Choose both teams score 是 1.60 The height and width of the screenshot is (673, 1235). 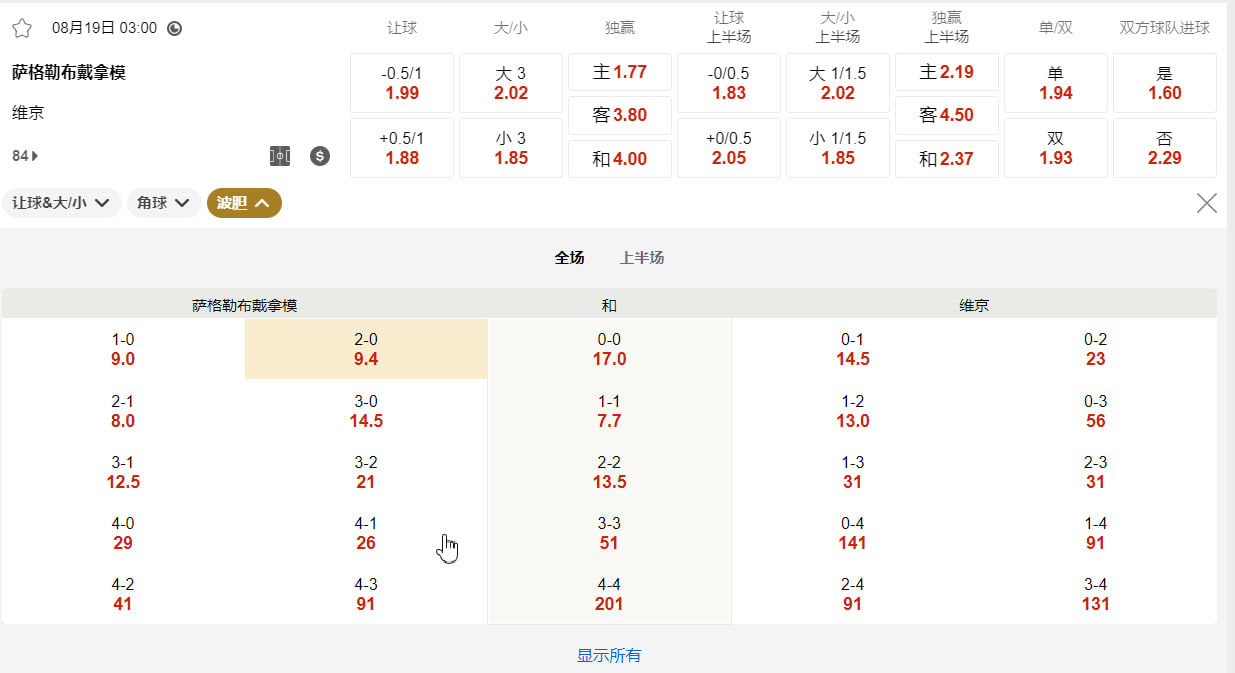coord(1165,83)
